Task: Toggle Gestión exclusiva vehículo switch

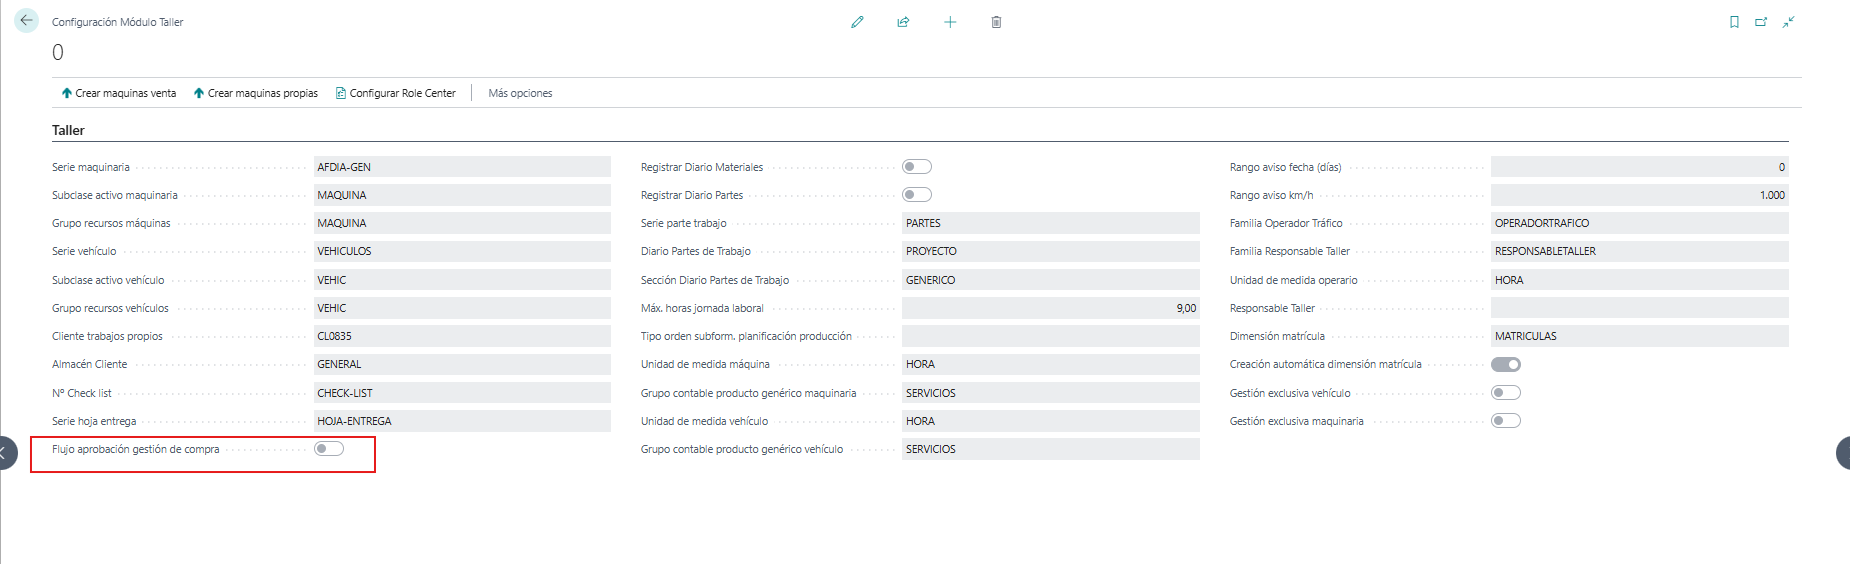Action: click(1506, 393)
